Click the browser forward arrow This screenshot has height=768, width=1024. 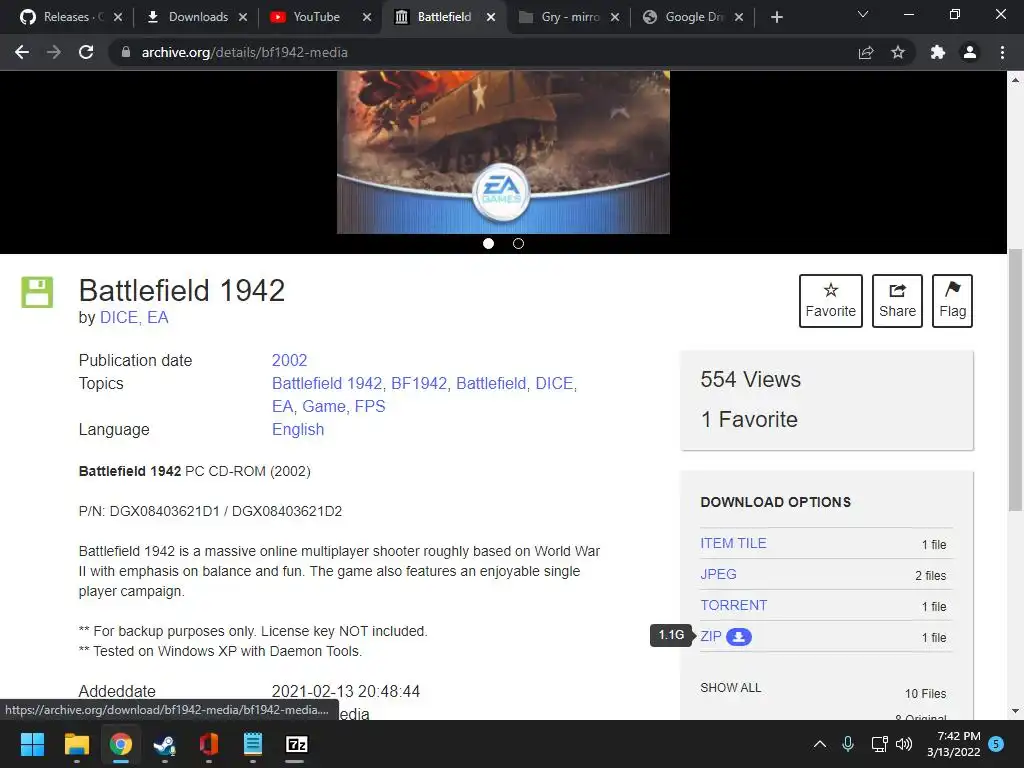pyautogui.click(x=54, y=52)
